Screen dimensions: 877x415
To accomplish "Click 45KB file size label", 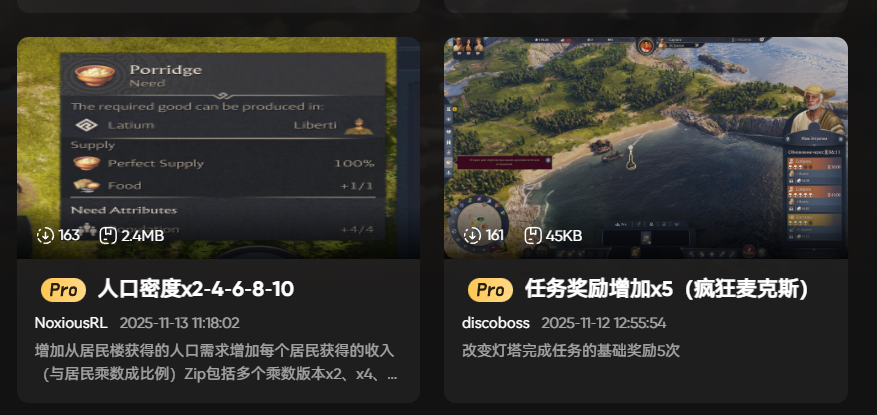I will 564,235.
